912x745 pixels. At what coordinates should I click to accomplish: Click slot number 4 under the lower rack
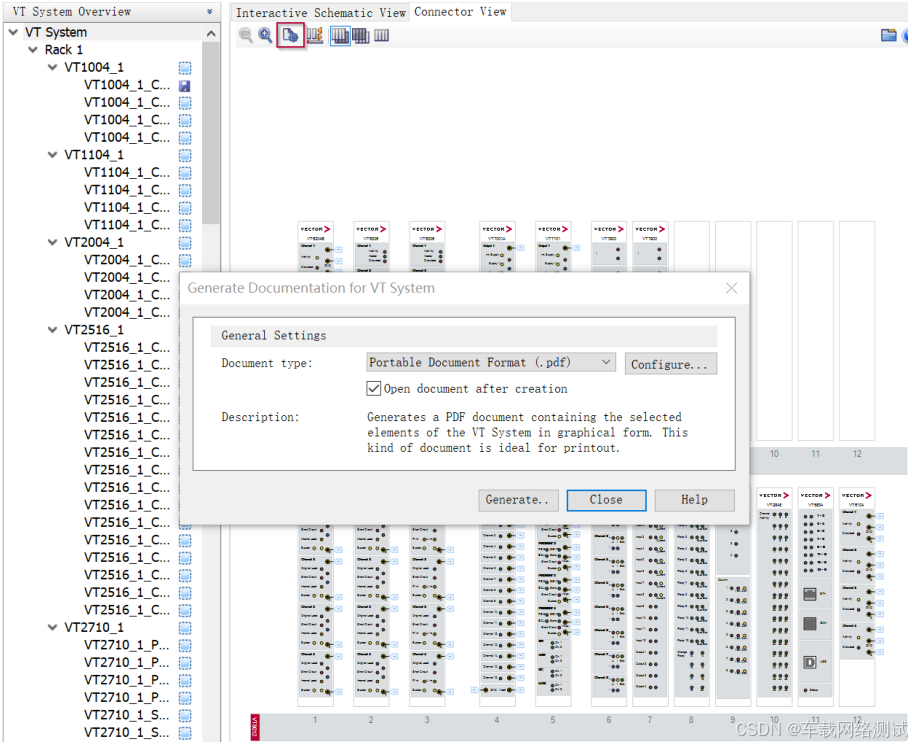[x=496, y=720]
